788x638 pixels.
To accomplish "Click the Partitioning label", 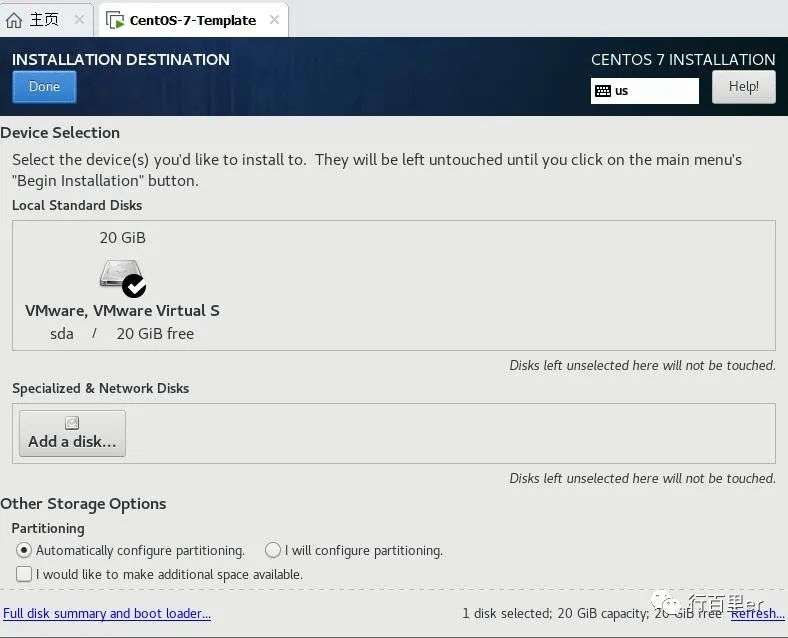I will 48,528.
